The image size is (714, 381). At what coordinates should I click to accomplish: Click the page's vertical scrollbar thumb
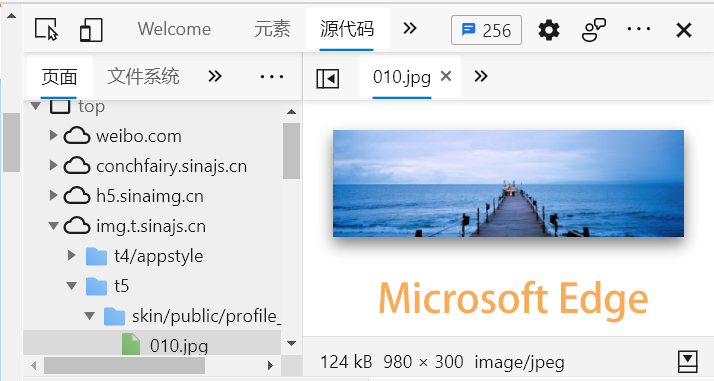click(x=11, y=142)
